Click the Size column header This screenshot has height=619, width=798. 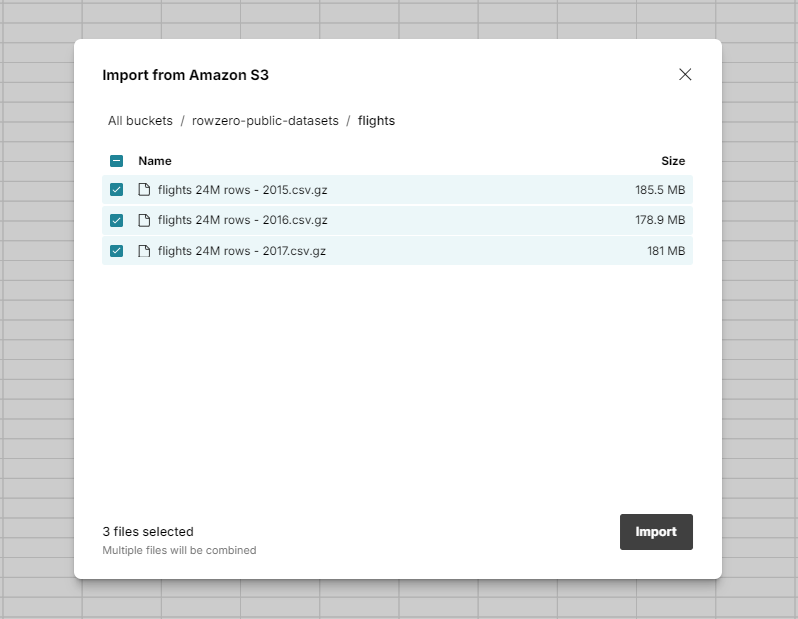(672, 161)
